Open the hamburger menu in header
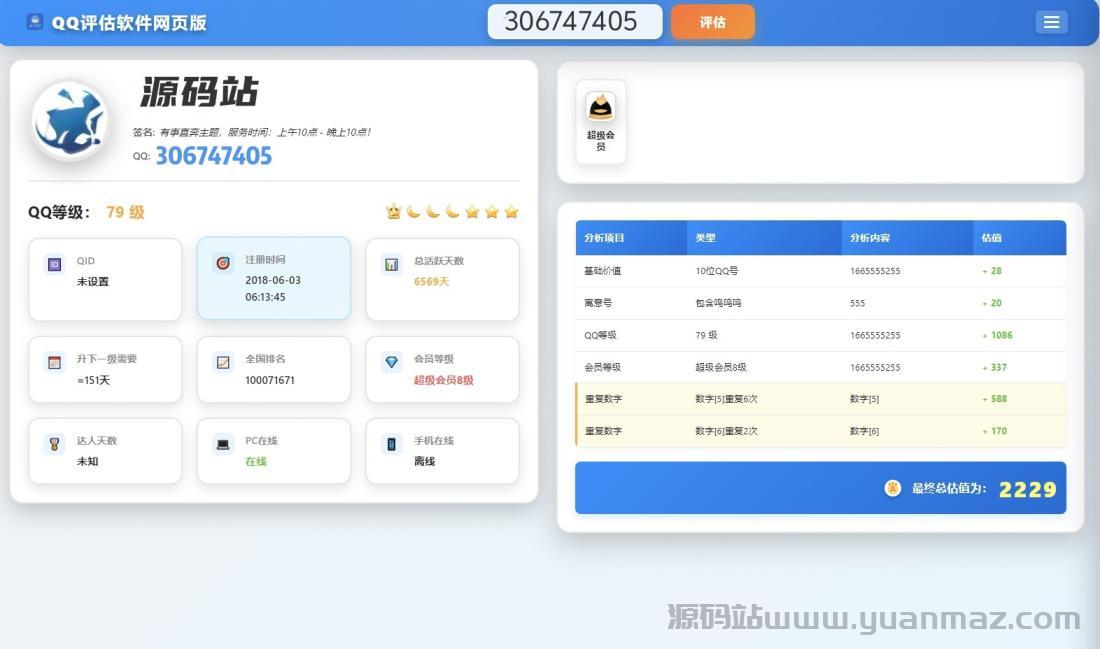 click(1051, 22)
